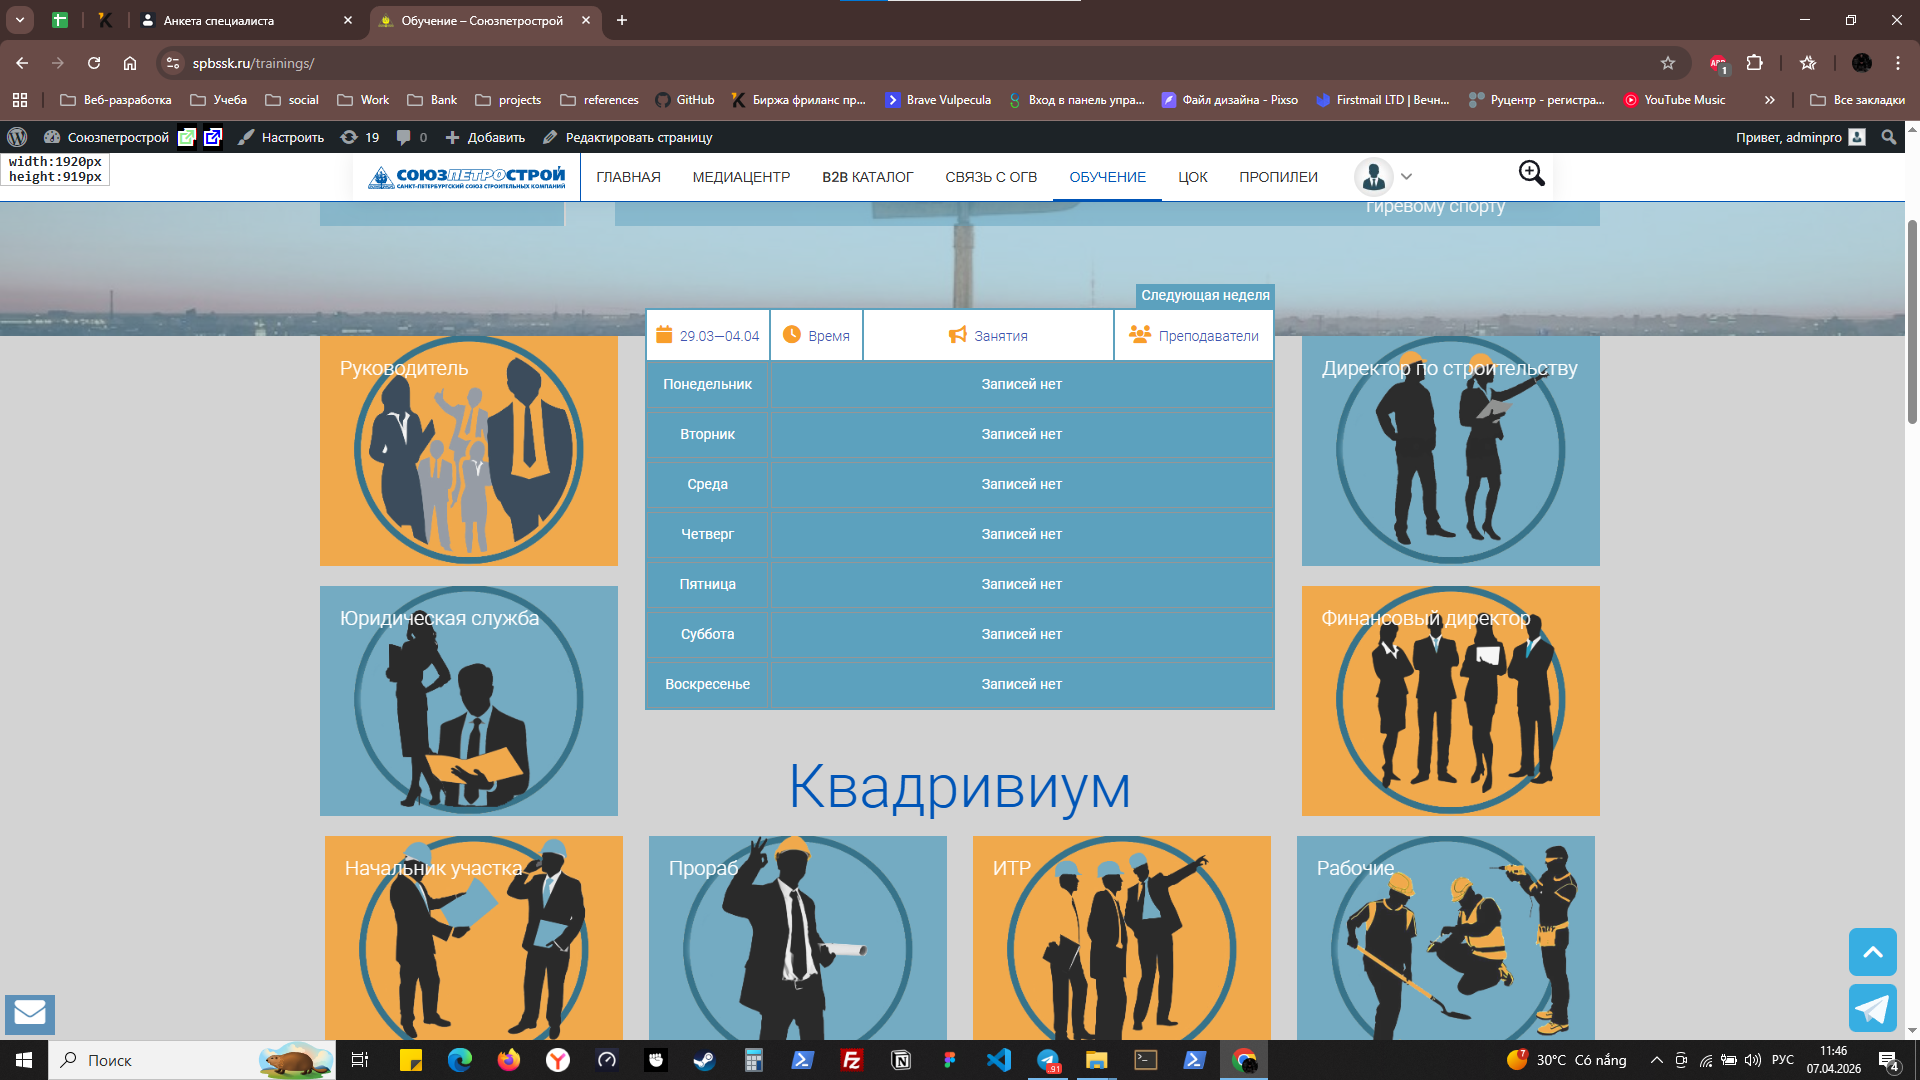
Task: Click the admin bar search icon
Action: pyautogui.click(x=1888, y=137)
